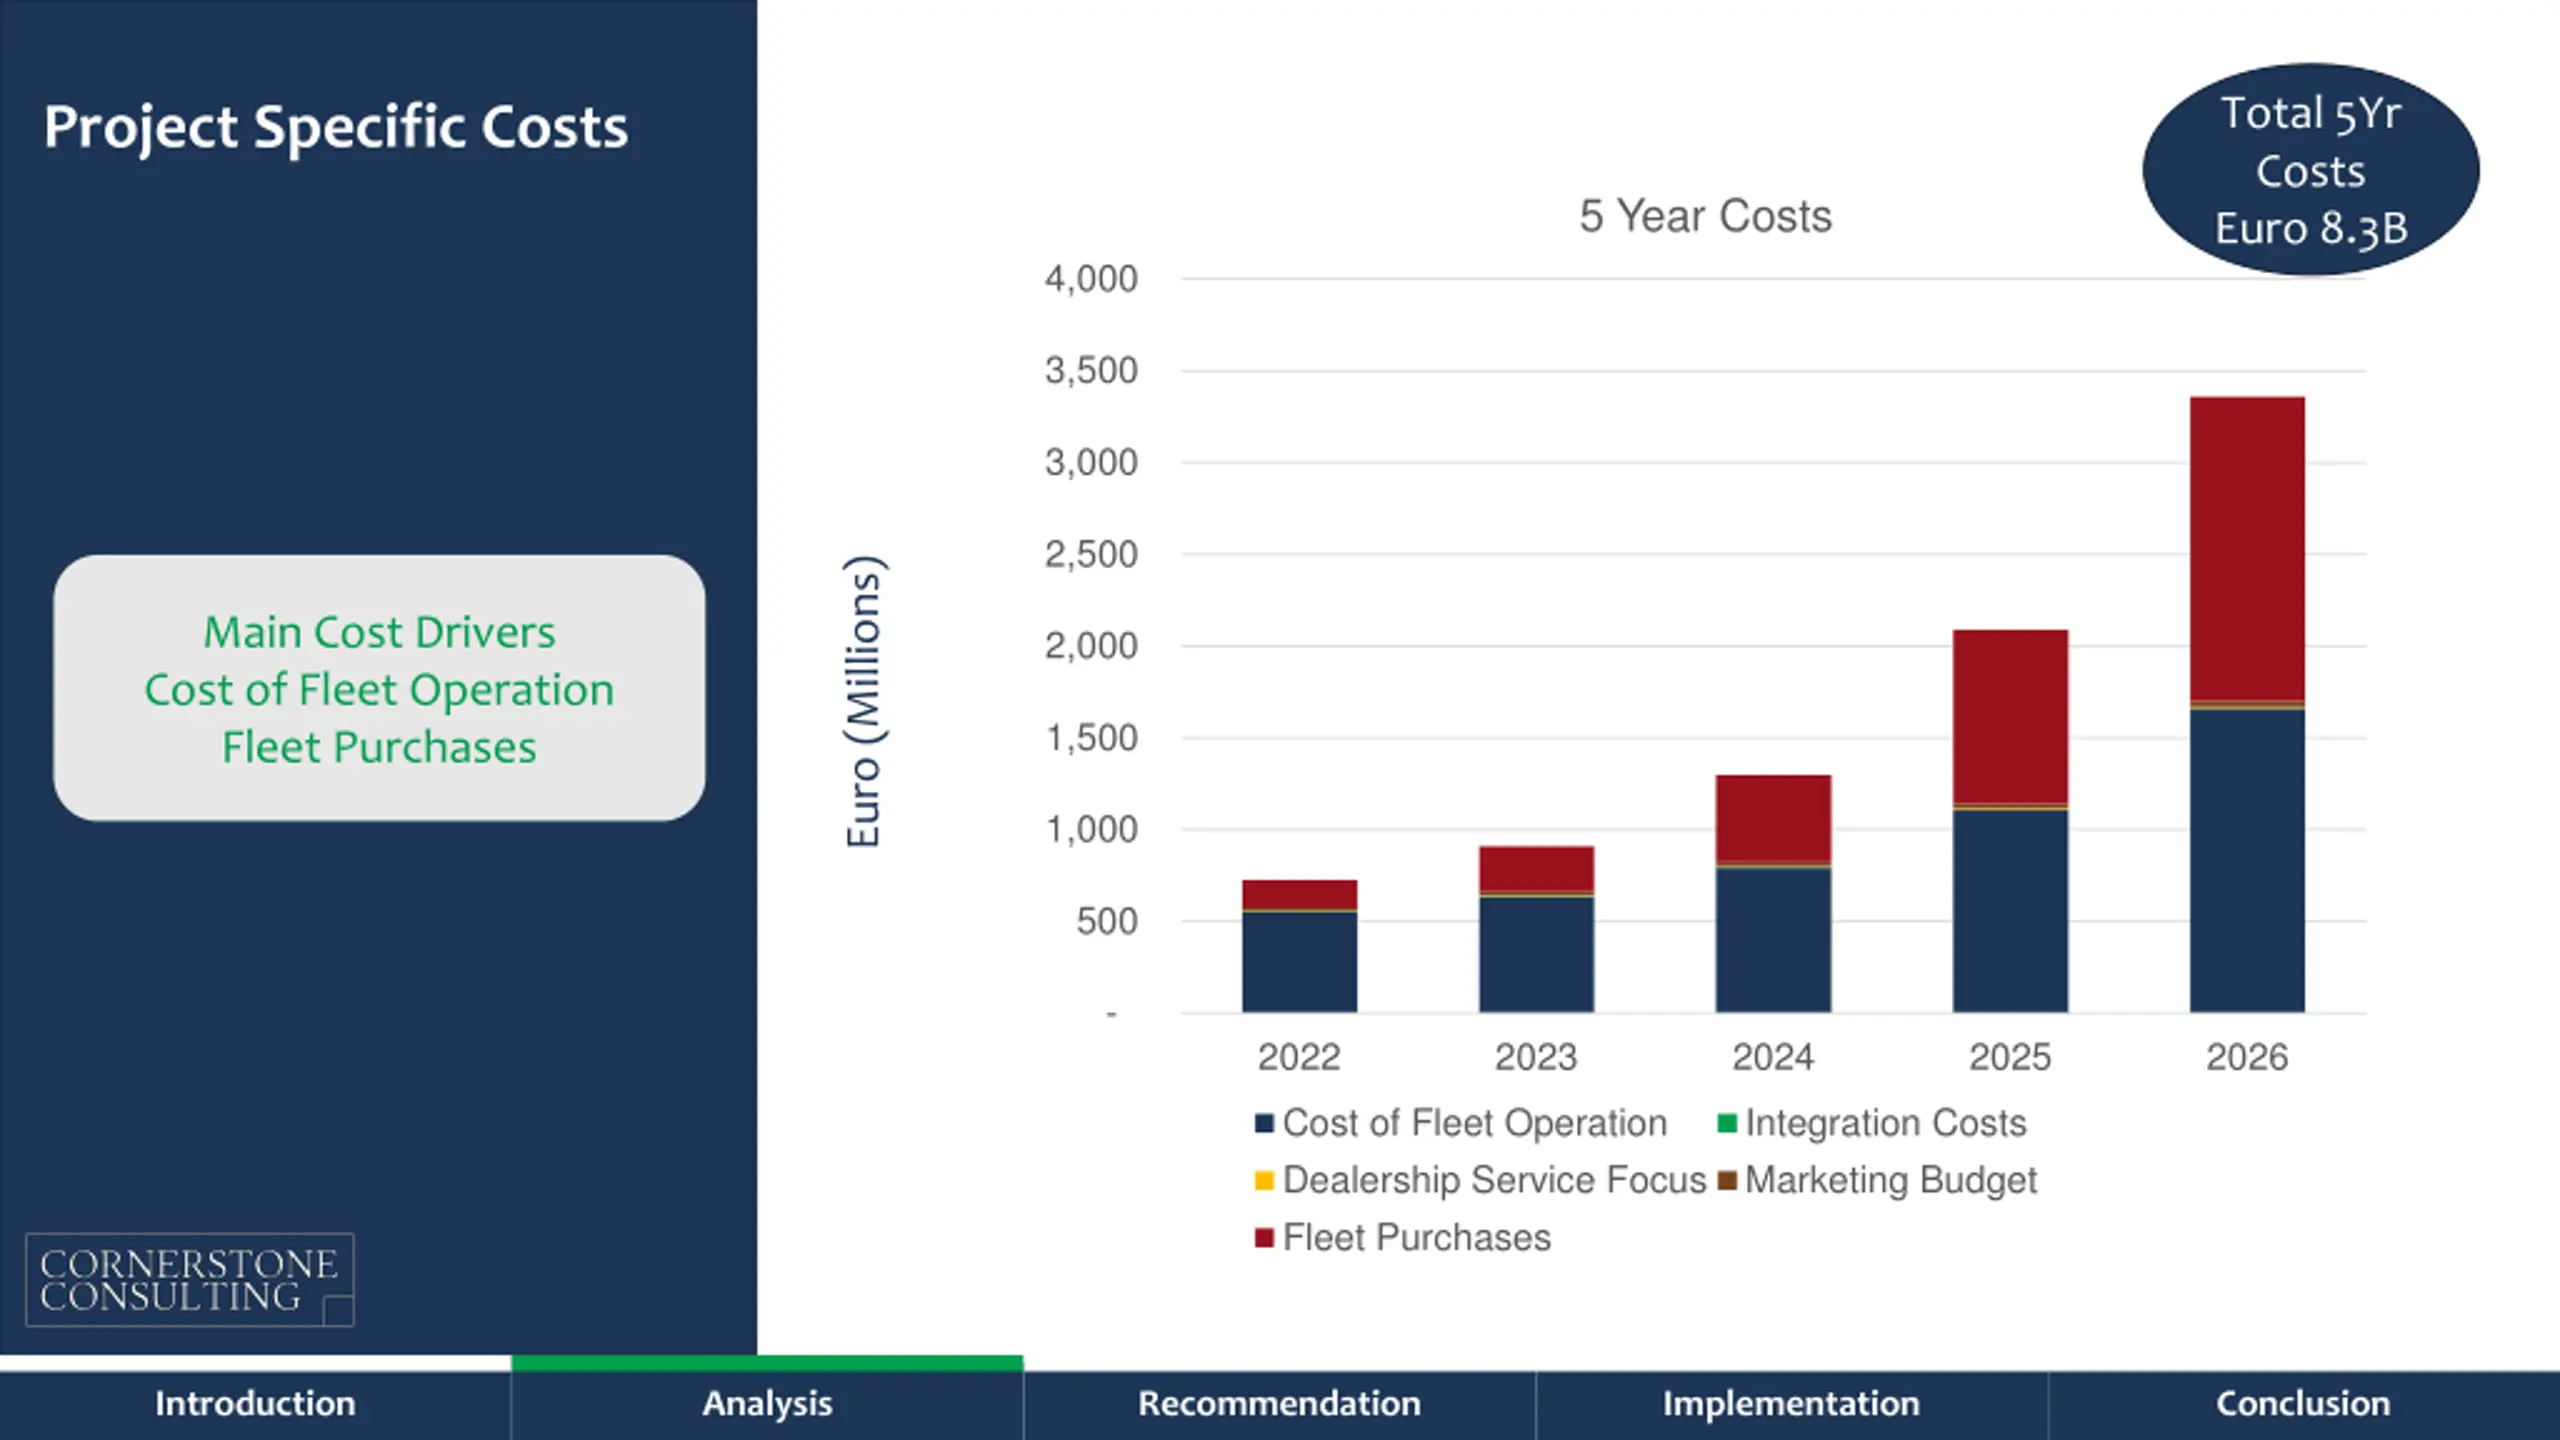The width and height of the screenshot is (2560, 1440).
Task: Click the 1,500 axis label
Action: coord(1091,738)
